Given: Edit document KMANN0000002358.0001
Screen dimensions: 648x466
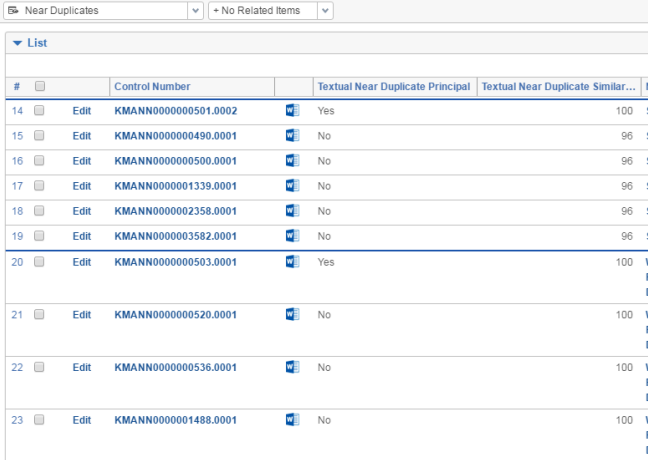Looking at the screenshot, I should 82,212.
